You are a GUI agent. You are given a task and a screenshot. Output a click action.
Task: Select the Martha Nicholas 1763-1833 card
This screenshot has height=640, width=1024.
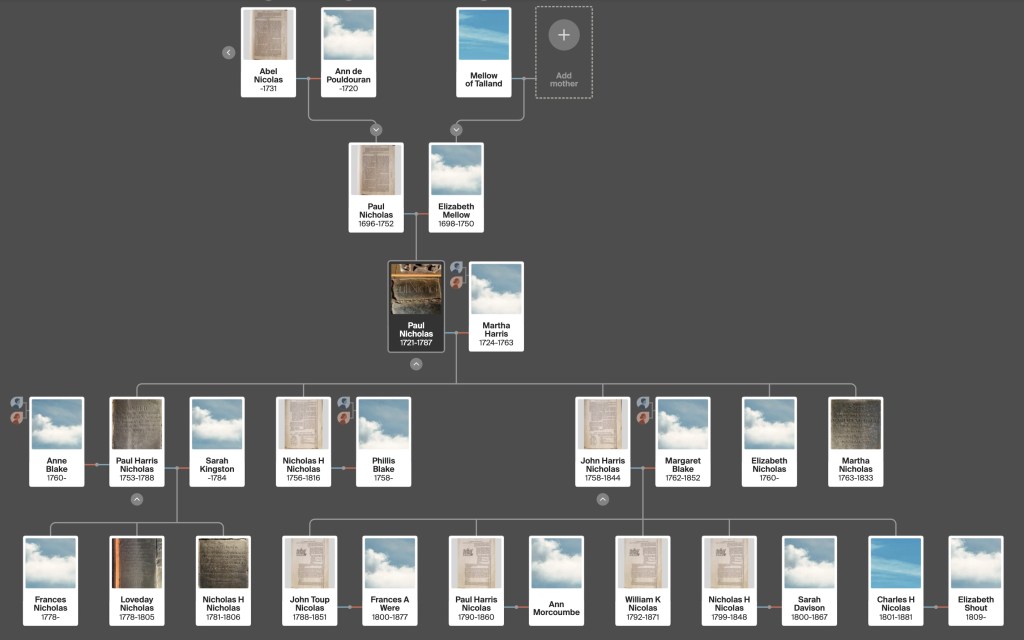coord(855,441)
